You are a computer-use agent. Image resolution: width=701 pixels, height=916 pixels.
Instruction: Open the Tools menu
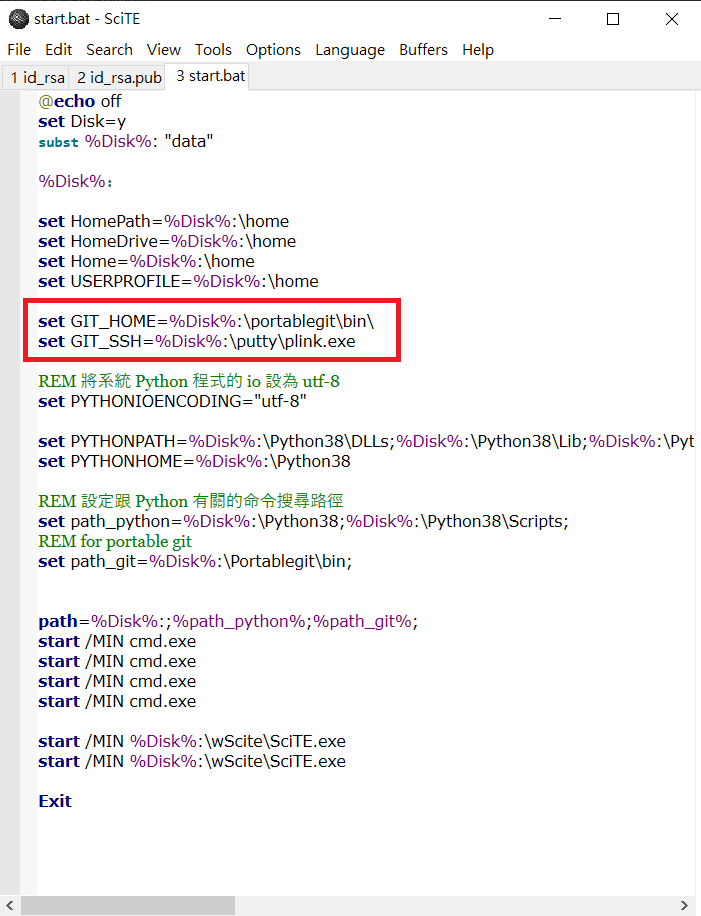pos(213,50)
